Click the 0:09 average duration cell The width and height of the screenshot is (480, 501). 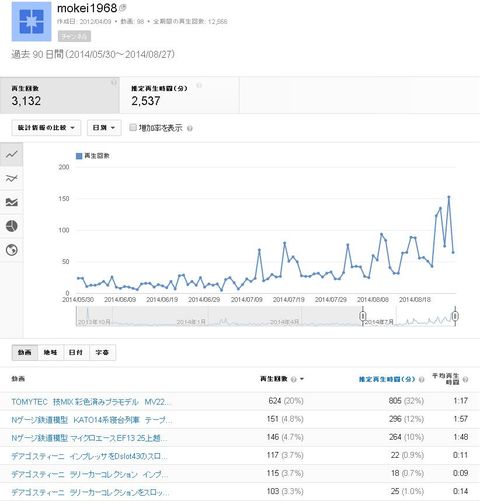pos(461,473)
